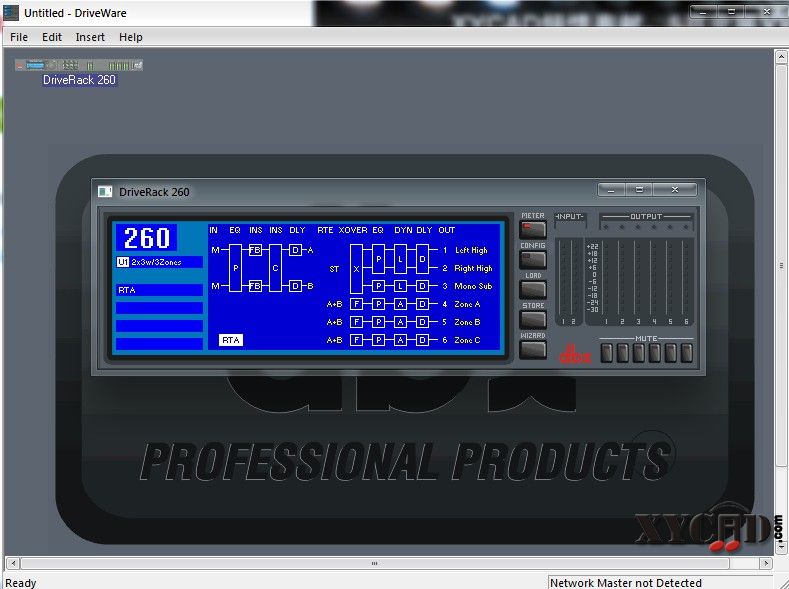Open the Zone B AGC A block
The width and height of the screenshot is (789, 589).
click(x=400, y=322)
